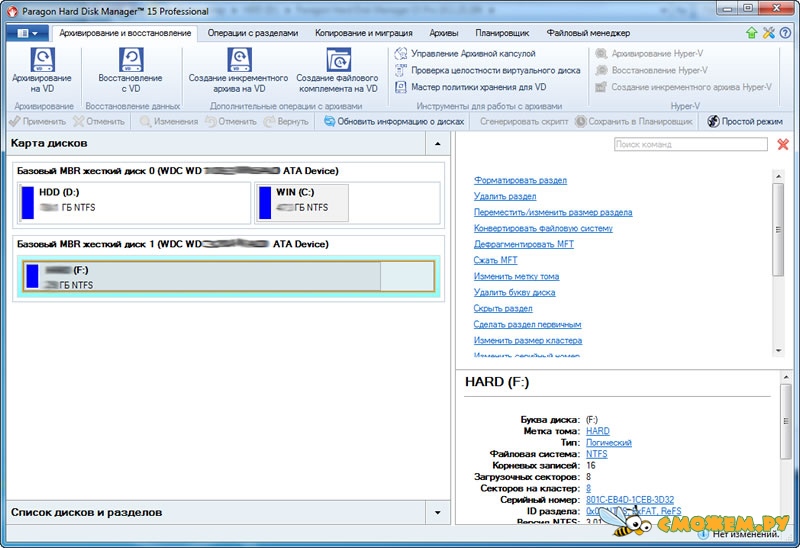Click the Форматировать раздел link
Image resolution: width=800 pixels, height=548 pixels.
(520, 180)
